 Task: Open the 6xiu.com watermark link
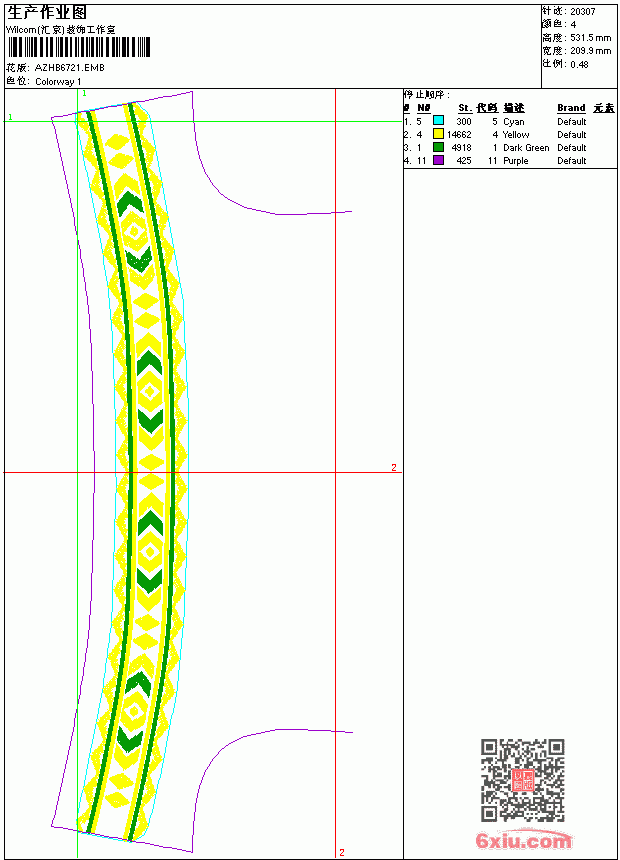pos(523,840)
